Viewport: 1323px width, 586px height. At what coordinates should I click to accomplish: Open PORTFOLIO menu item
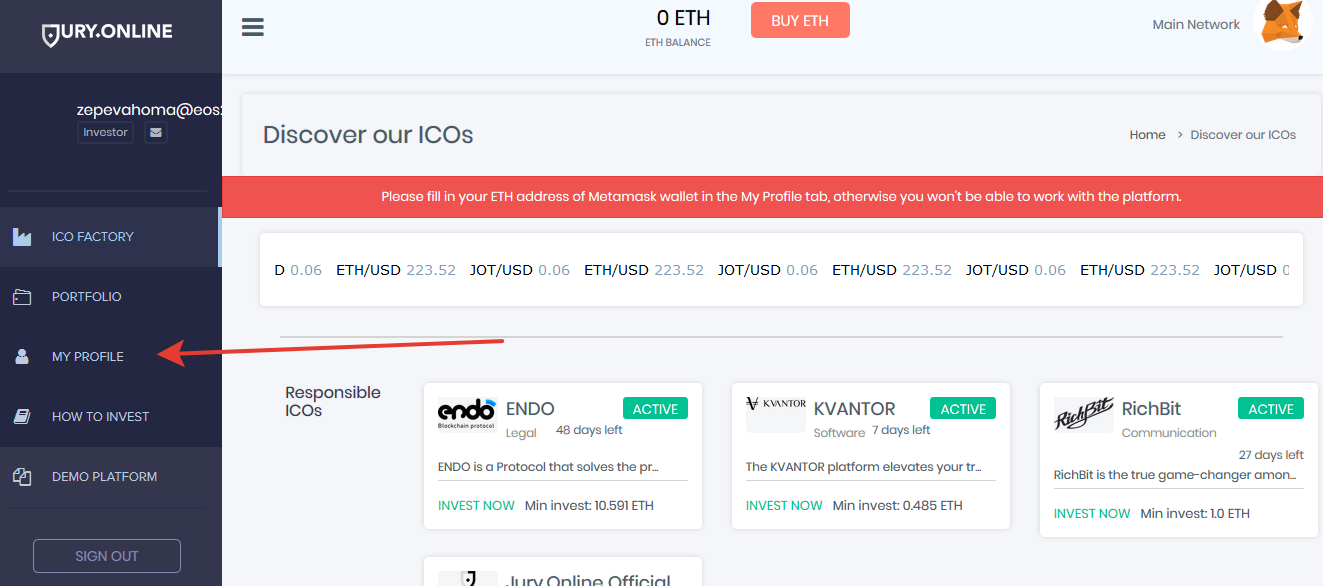(110, 297)
